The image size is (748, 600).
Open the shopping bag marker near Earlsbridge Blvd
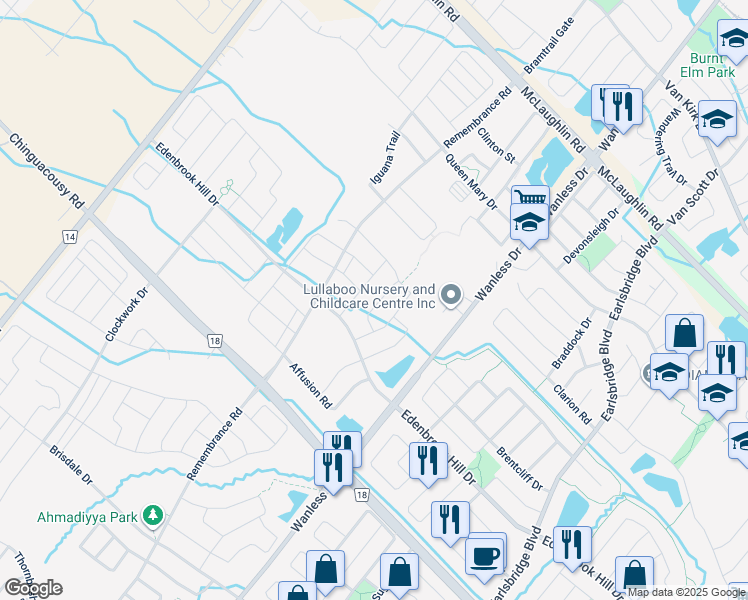(685, 334)
